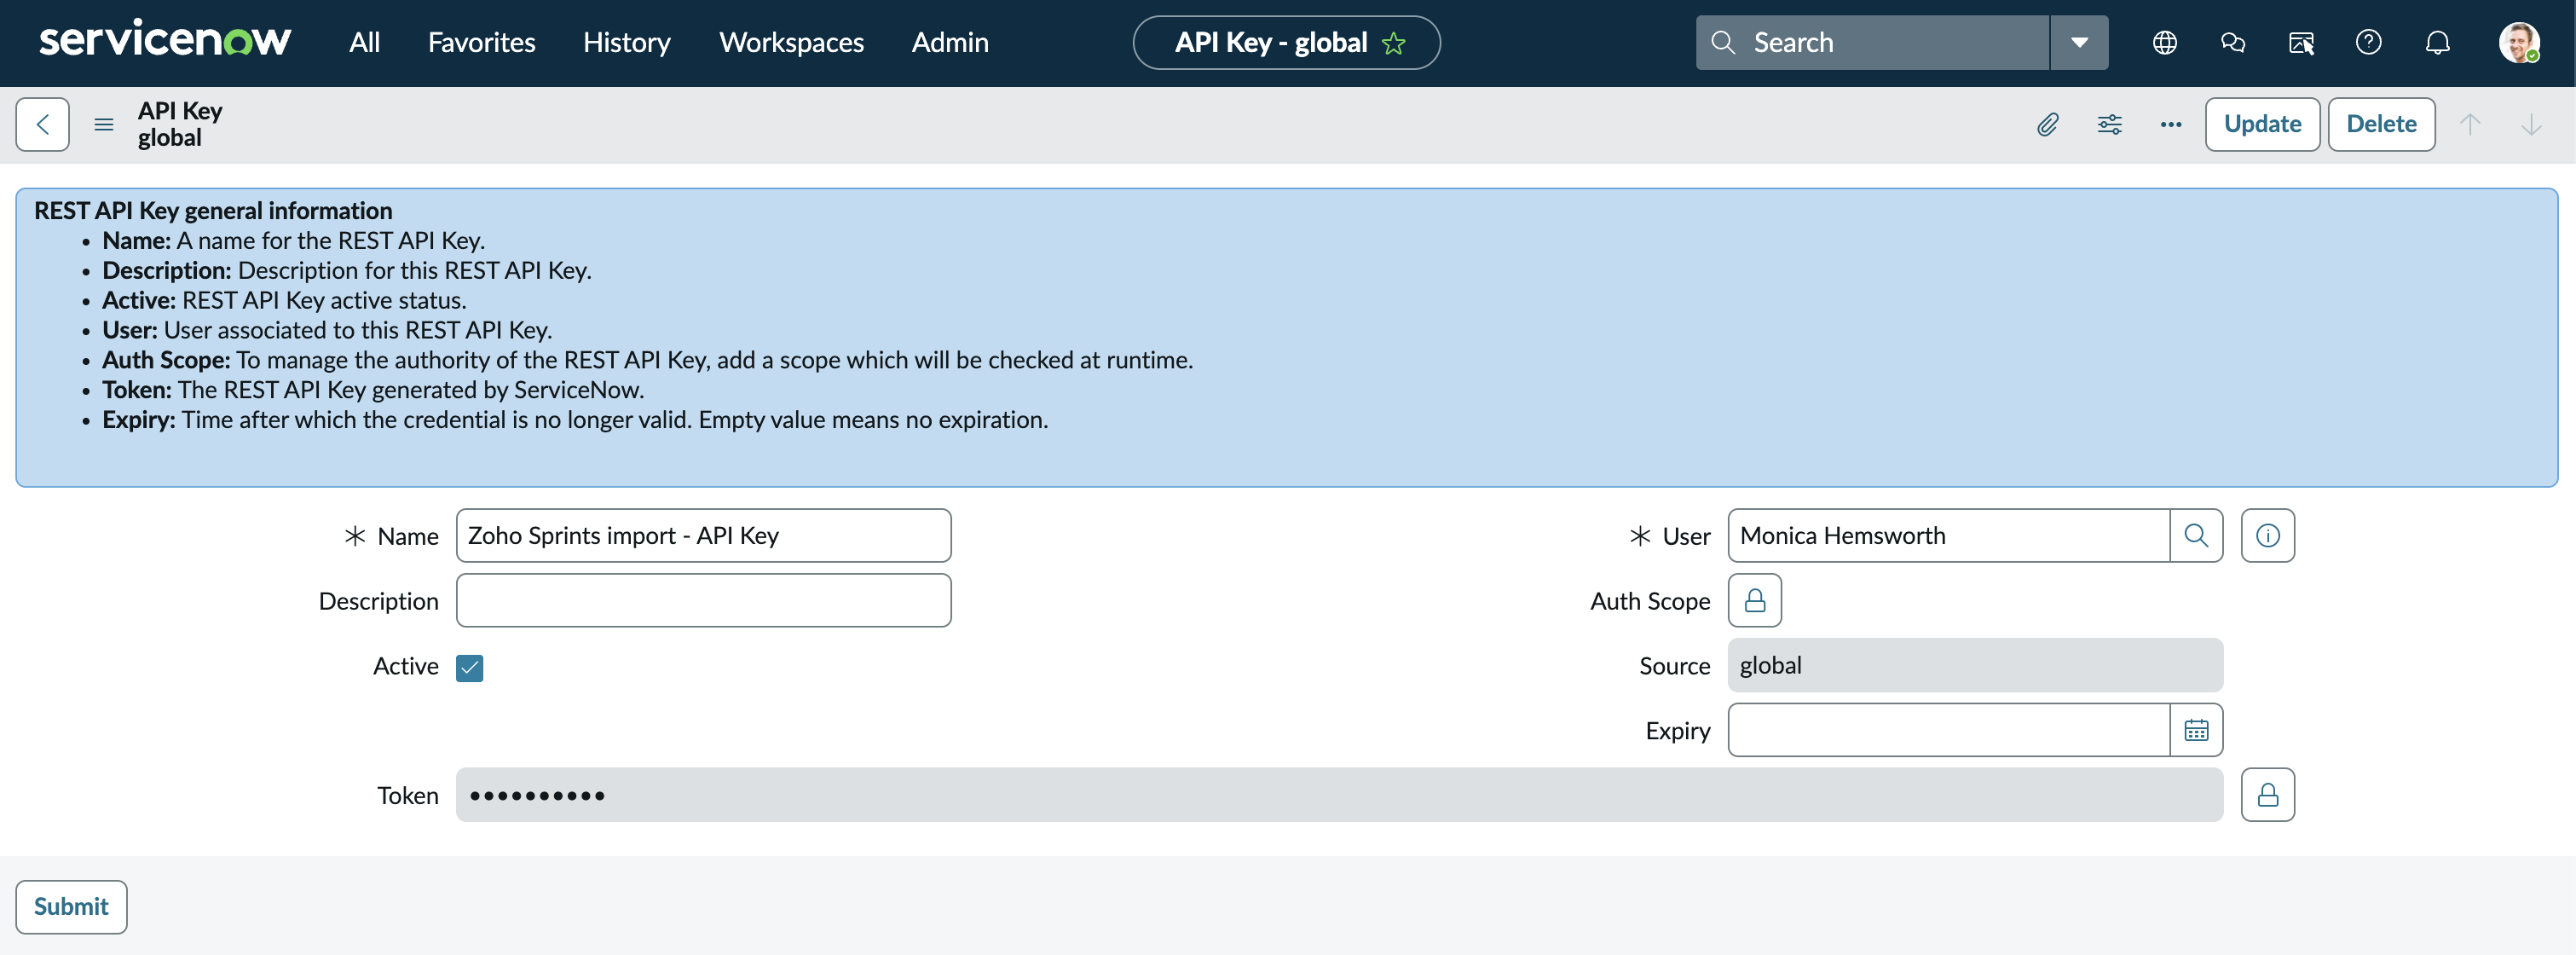Open the form context hamburger menu
The image size is (2576, 955).
(x=103, y=124)
